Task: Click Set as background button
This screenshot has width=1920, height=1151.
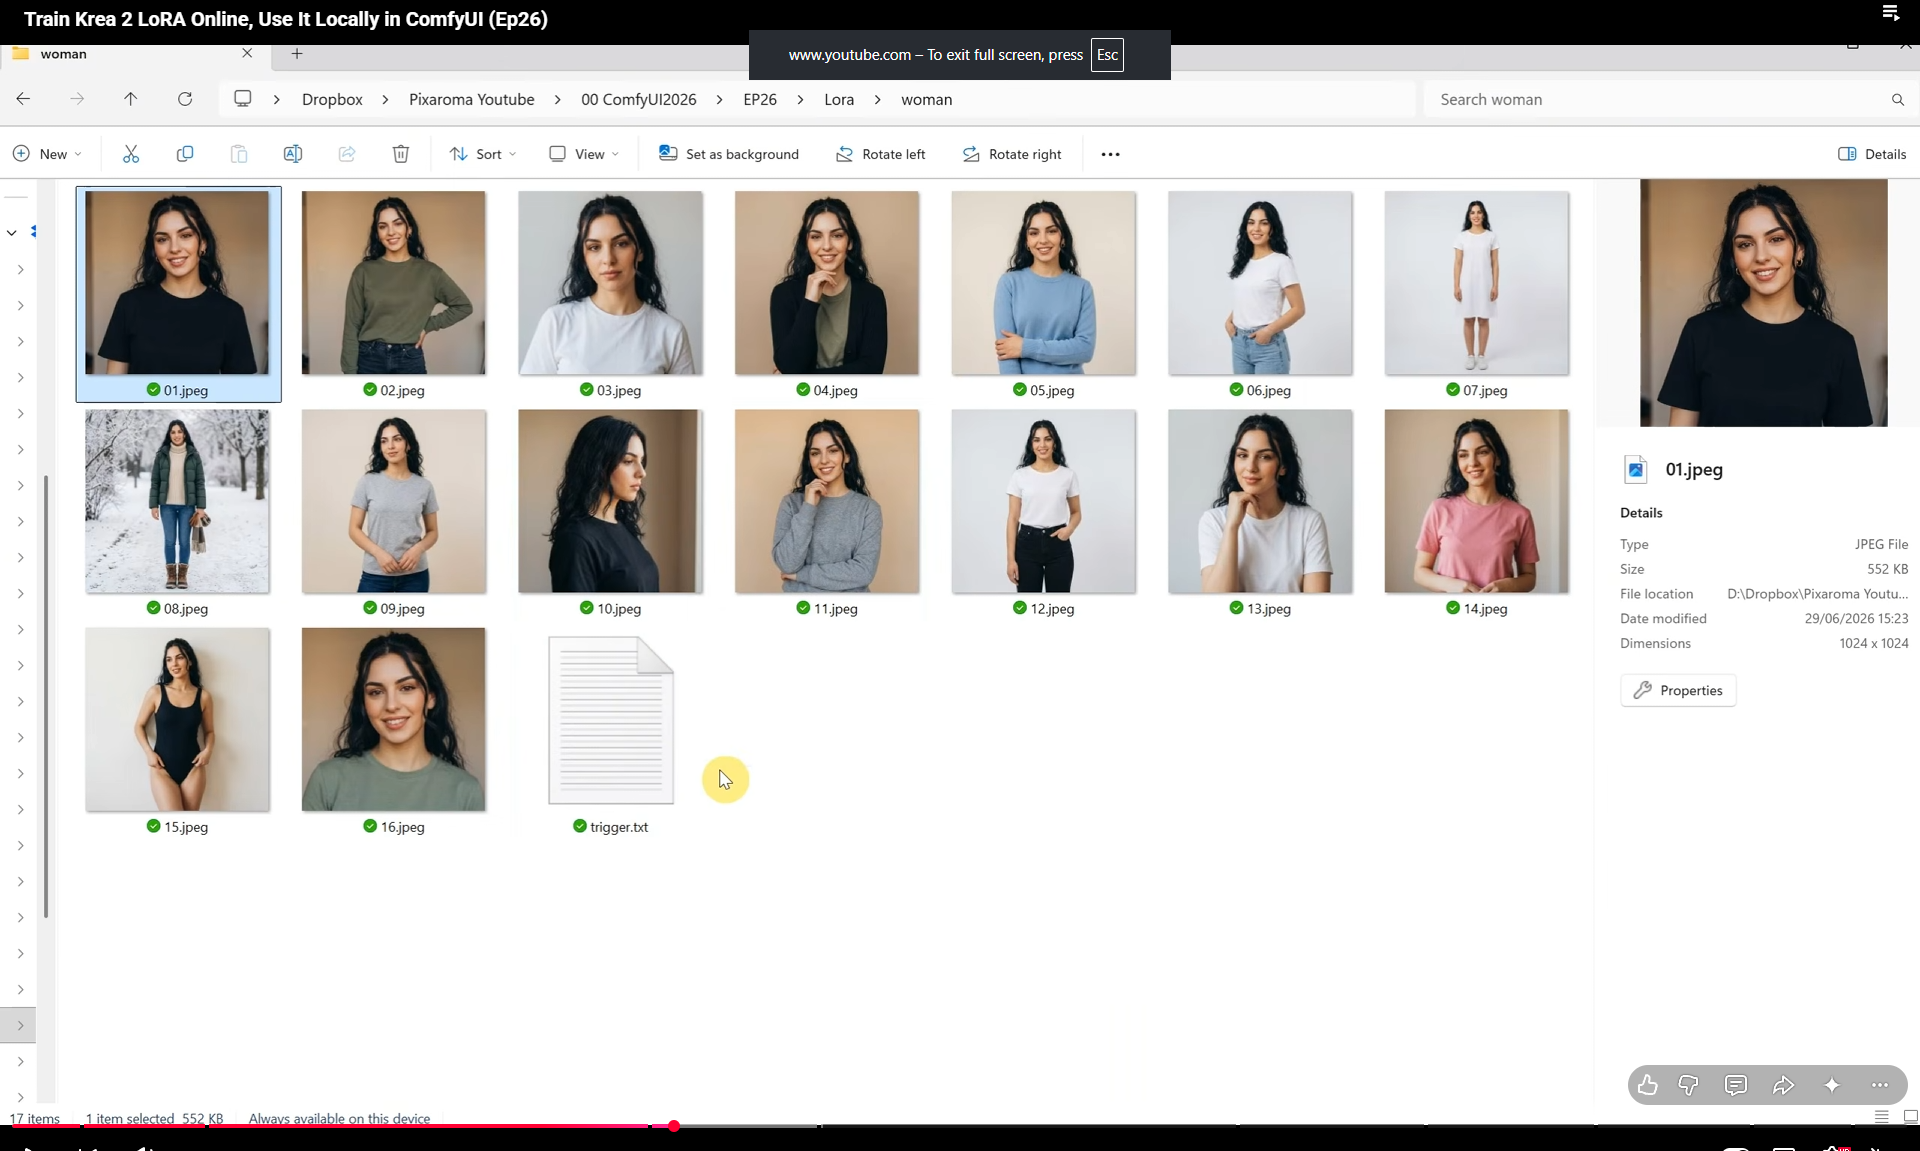Action: tap(729, 154)
